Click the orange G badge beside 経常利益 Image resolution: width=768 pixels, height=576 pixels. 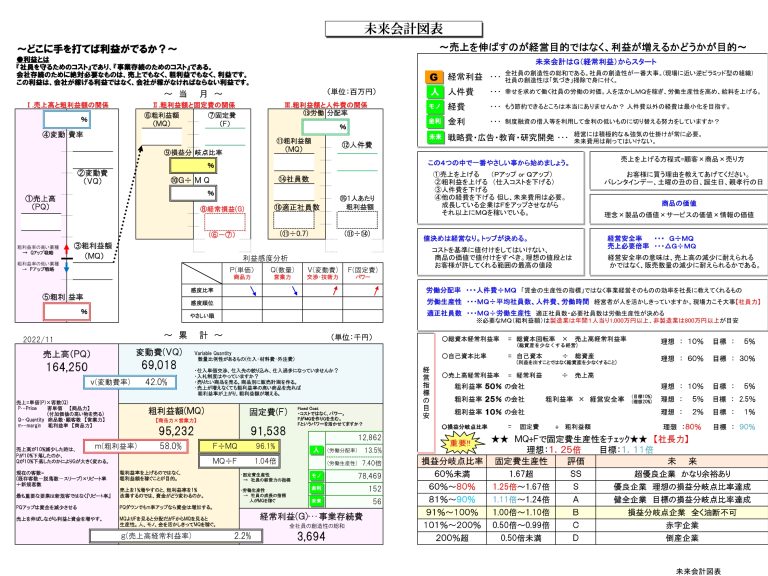[x=433, y=77]
